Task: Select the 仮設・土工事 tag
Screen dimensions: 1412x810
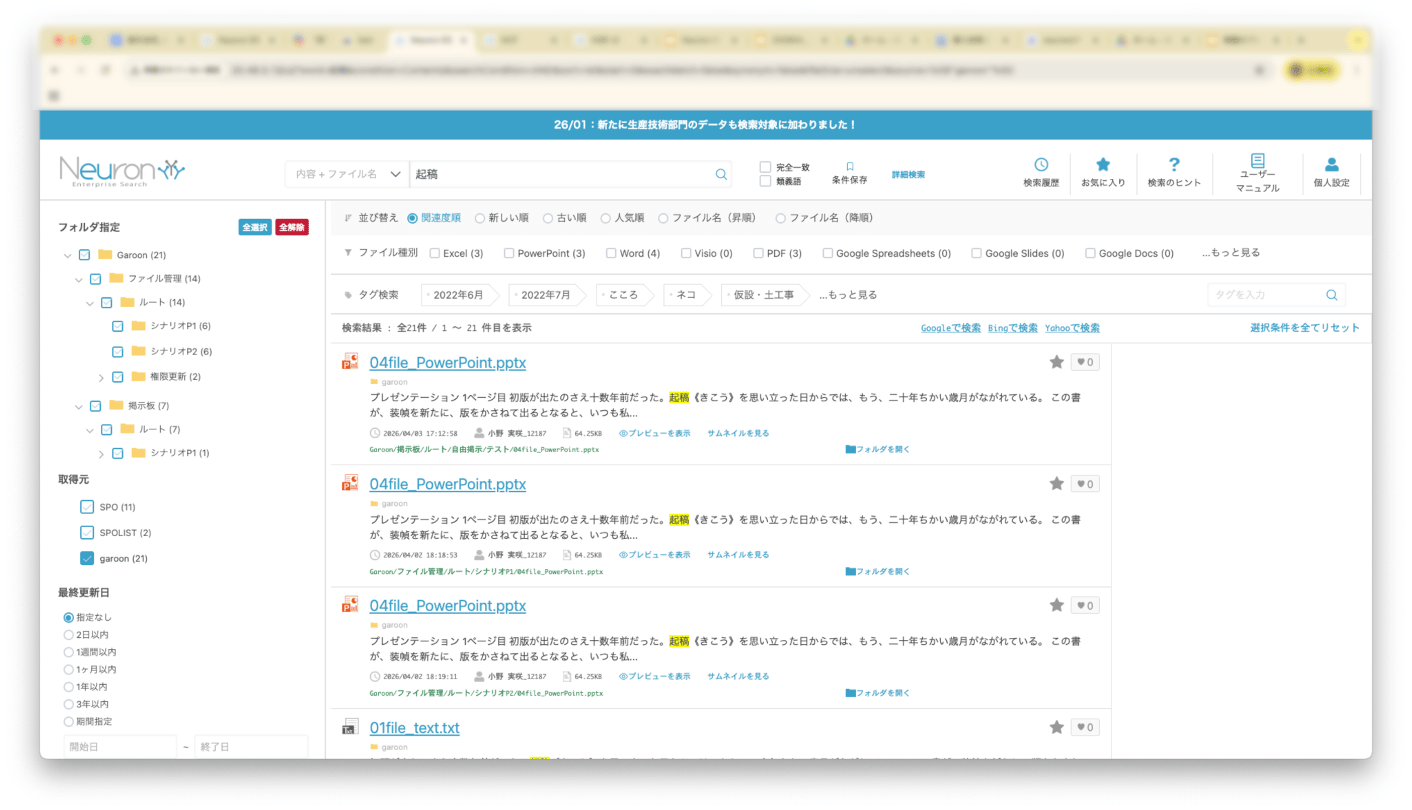Action: click(763, 295)
